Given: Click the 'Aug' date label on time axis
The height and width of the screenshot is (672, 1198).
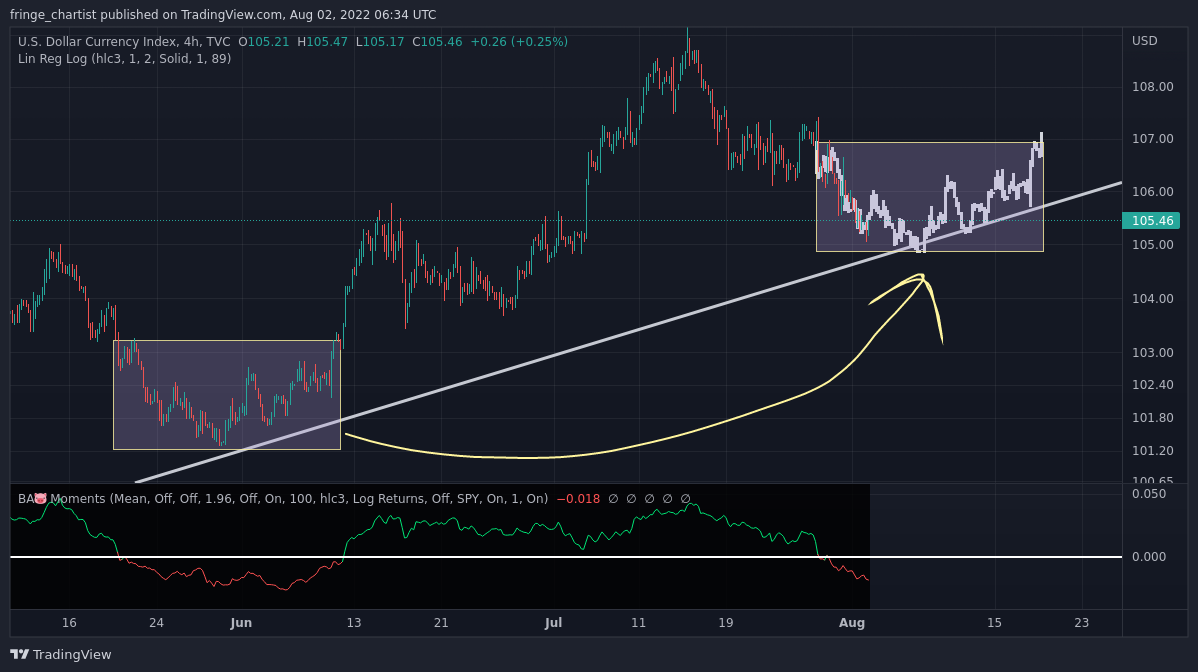Looking at the screenshot, I should (852, 622).
